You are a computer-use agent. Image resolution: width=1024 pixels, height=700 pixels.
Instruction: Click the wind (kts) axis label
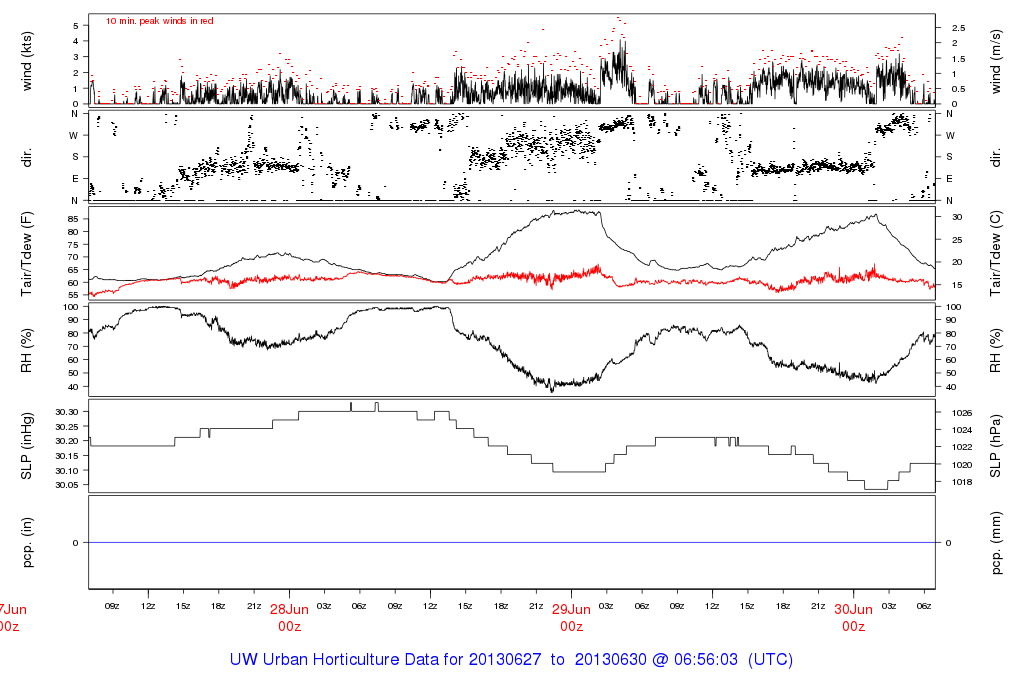pos(27,59)
